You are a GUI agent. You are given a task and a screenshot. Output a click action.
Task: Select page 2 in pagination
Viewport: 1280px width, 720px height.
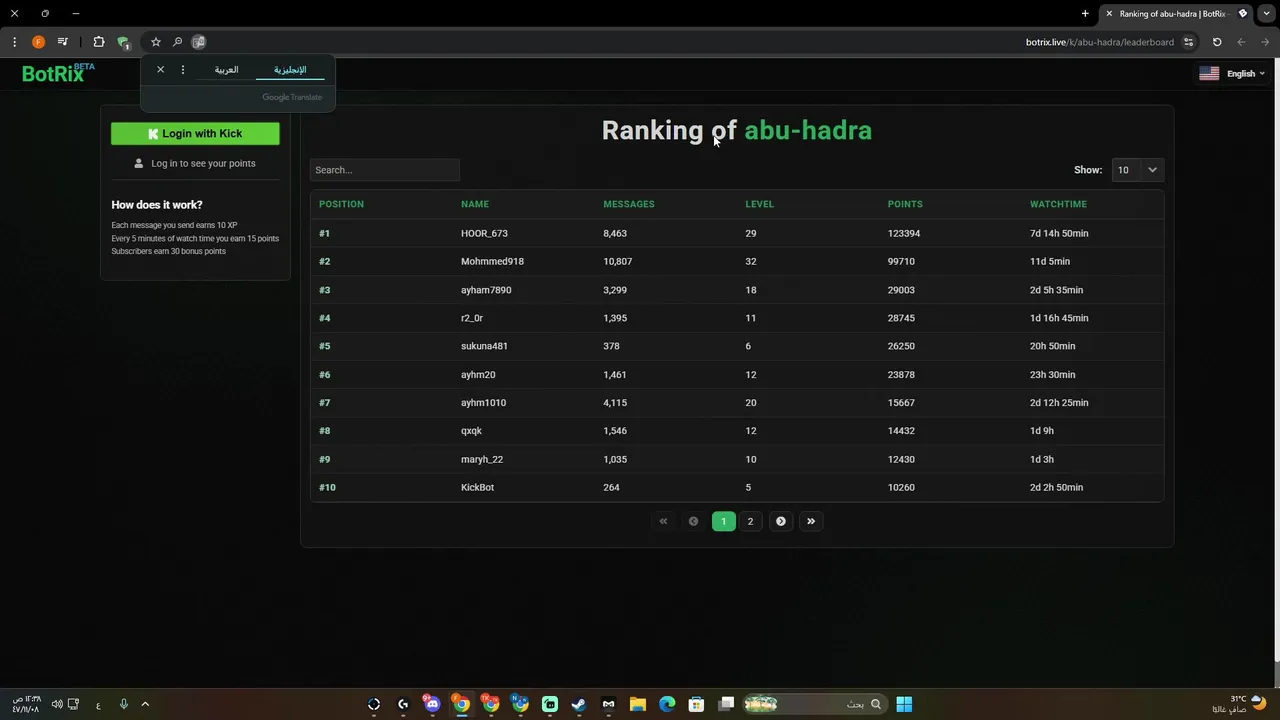[x=750, y=521]
